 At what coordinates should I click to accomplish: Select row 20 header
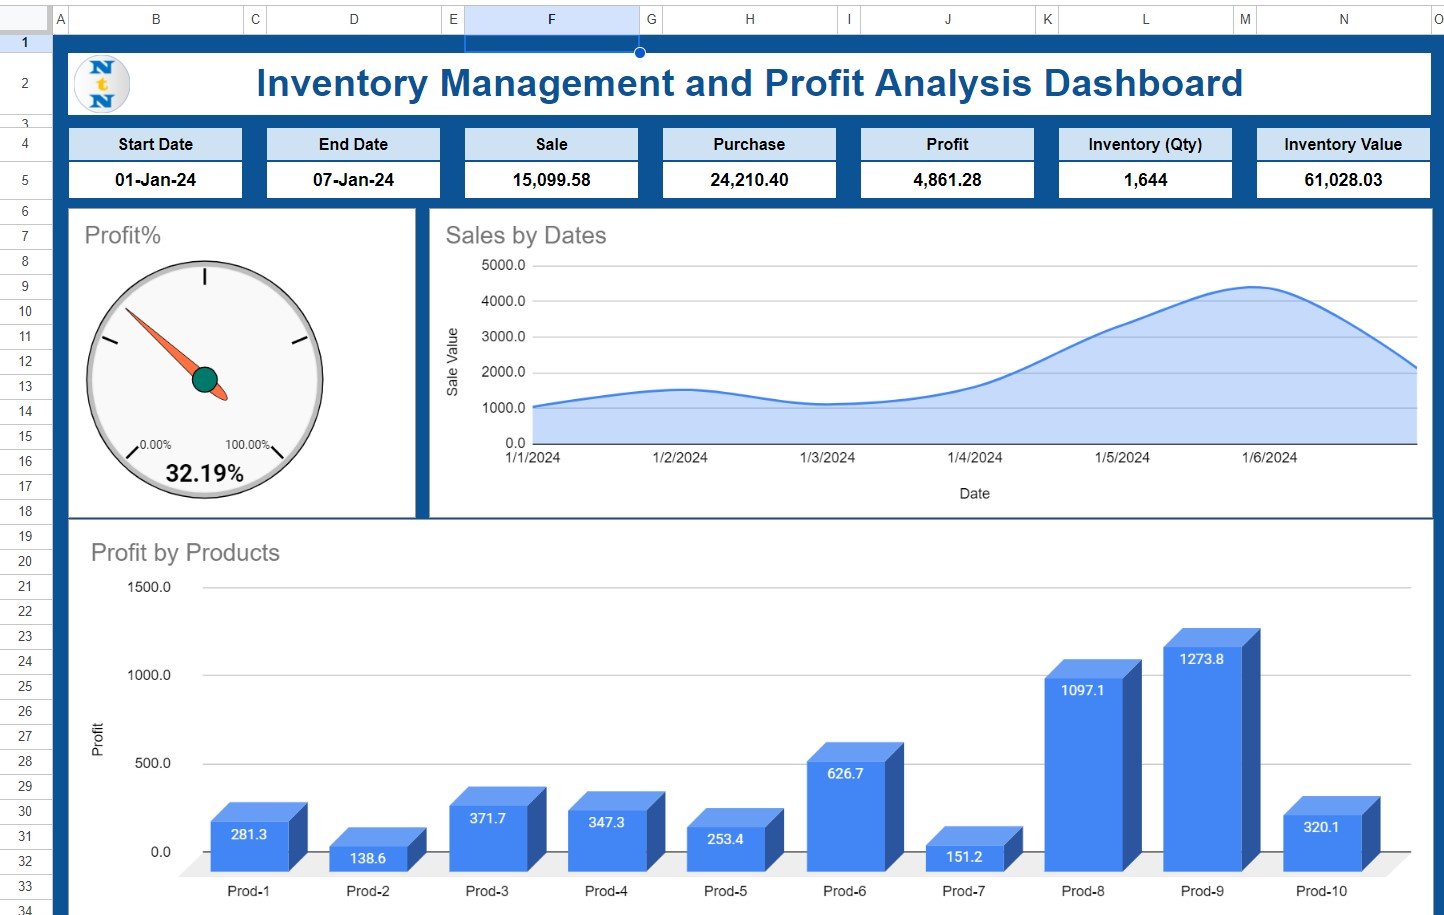point(25,561)
